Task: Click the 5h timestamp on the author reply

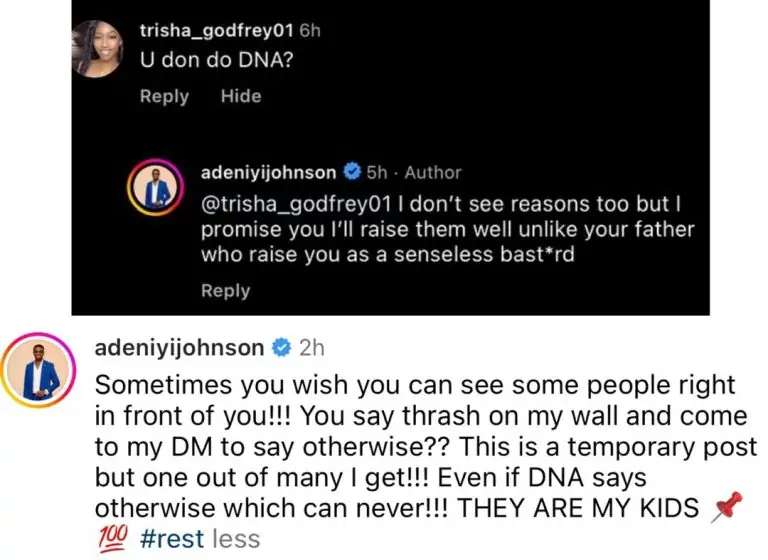Action: coord(376,172)
